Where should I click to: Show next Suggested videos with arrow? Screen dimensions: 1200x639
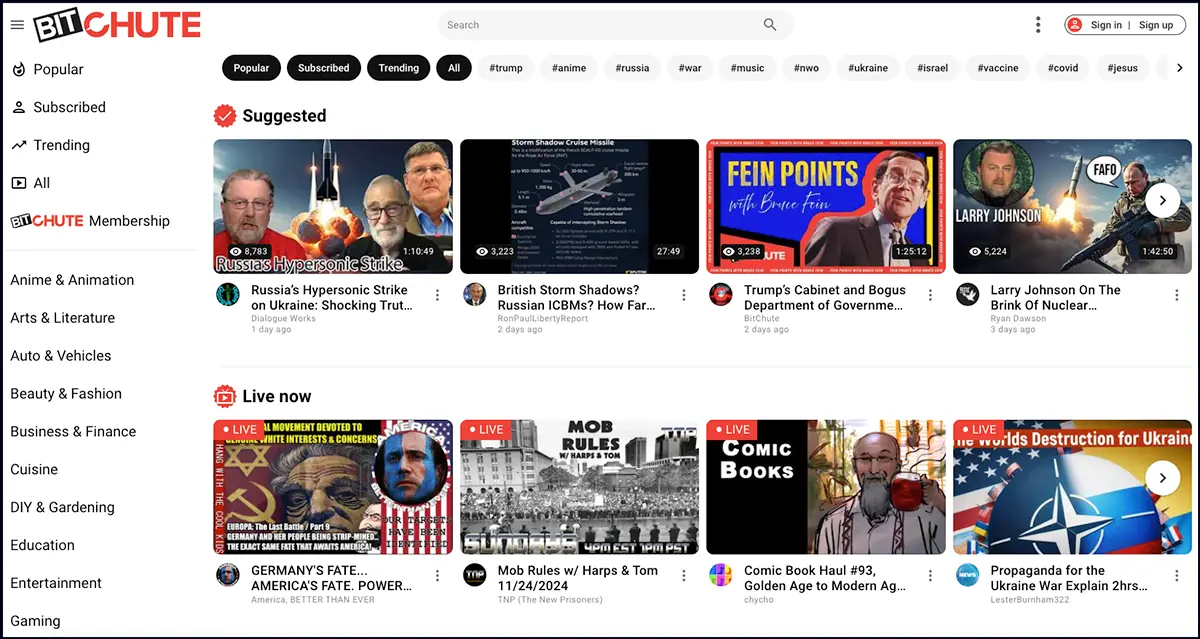coord(1162,200)
